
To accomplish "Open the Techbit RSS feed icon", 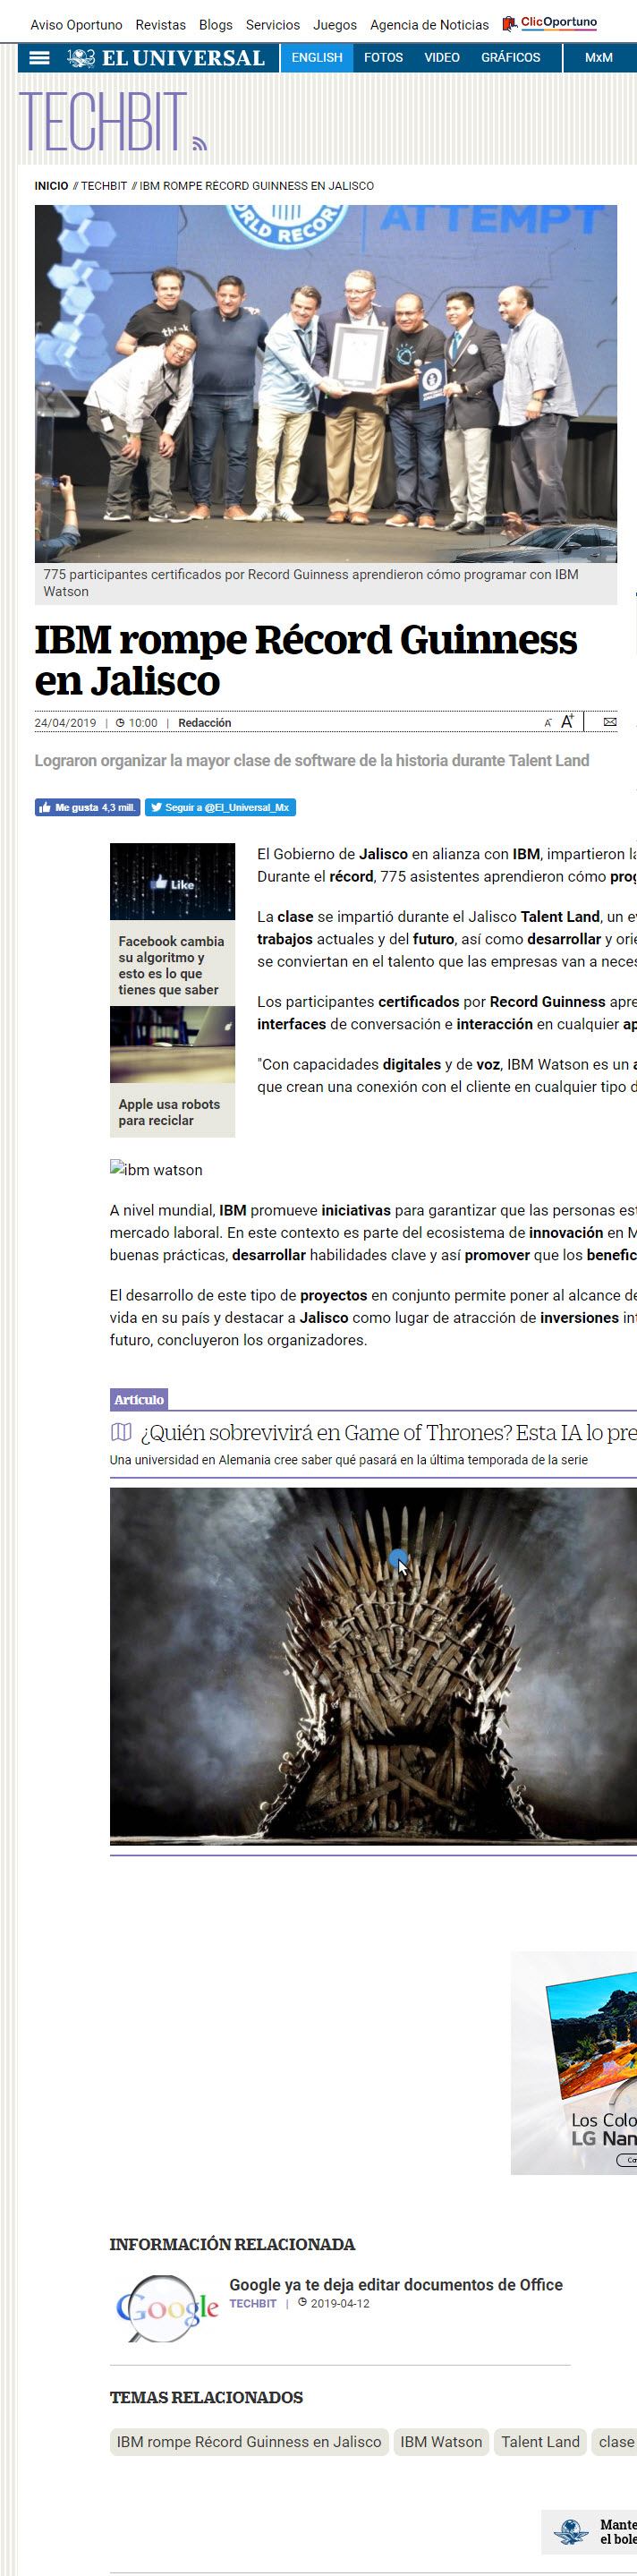I will (200, 144).
